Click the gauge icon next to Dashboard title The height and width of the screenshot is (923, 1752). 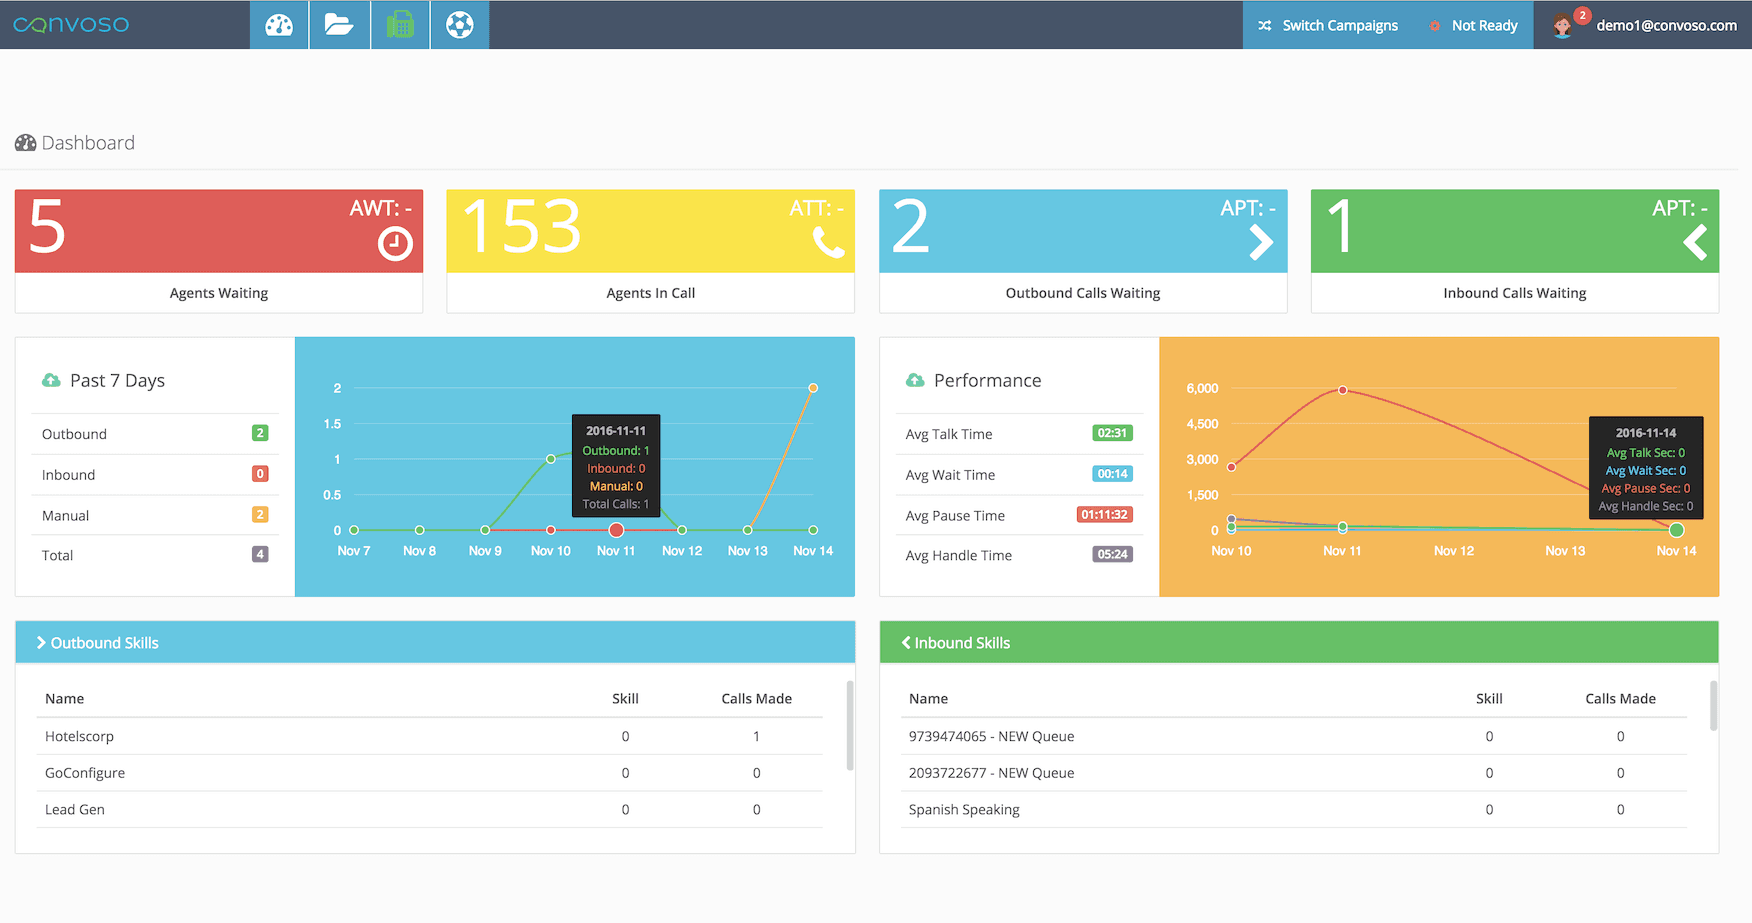[x=25, y=143]
